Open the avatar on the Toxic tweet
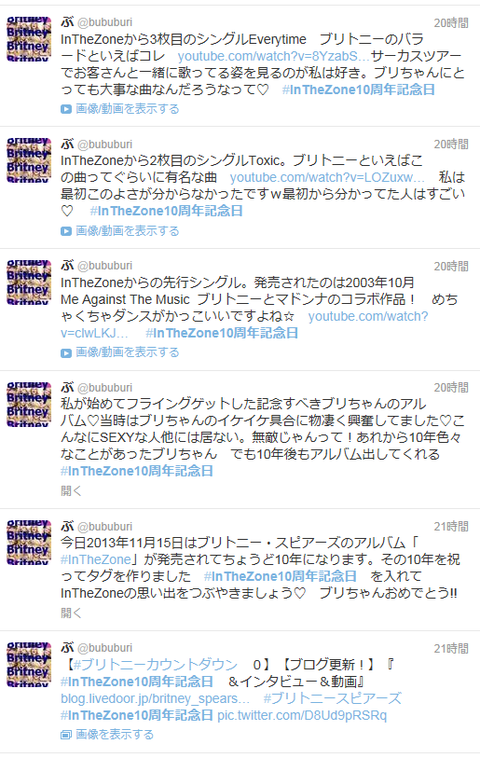The width and height of the screenshot is (480, 758). point(29,160)
